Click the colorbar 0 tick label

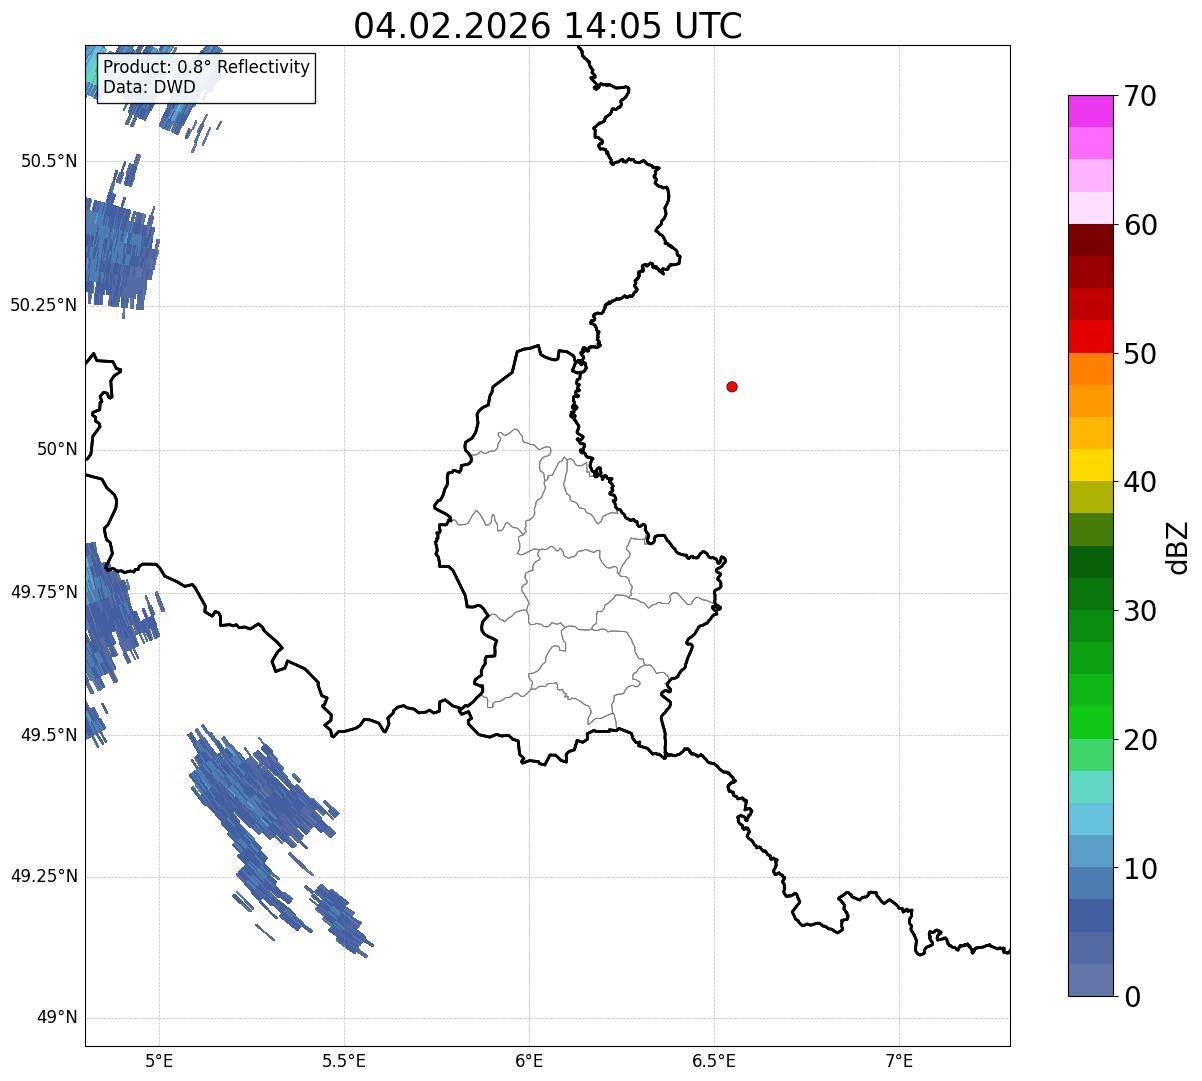point(1131,997)
